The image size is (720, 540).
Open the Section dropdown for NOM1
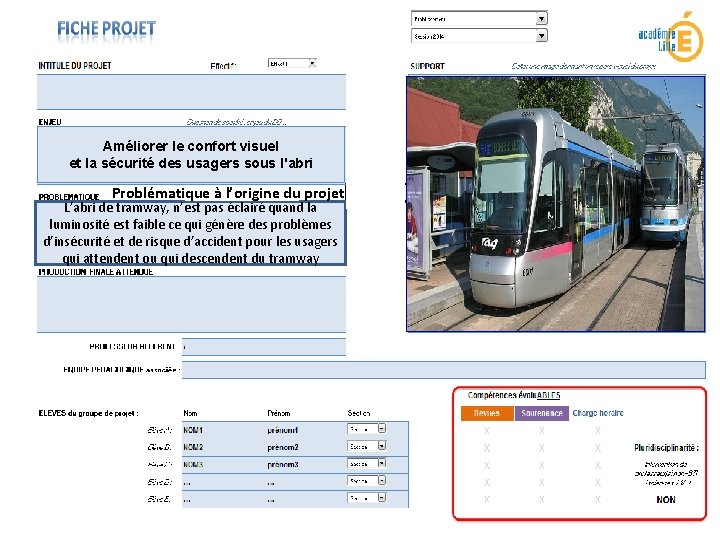[x=367, y=429]
